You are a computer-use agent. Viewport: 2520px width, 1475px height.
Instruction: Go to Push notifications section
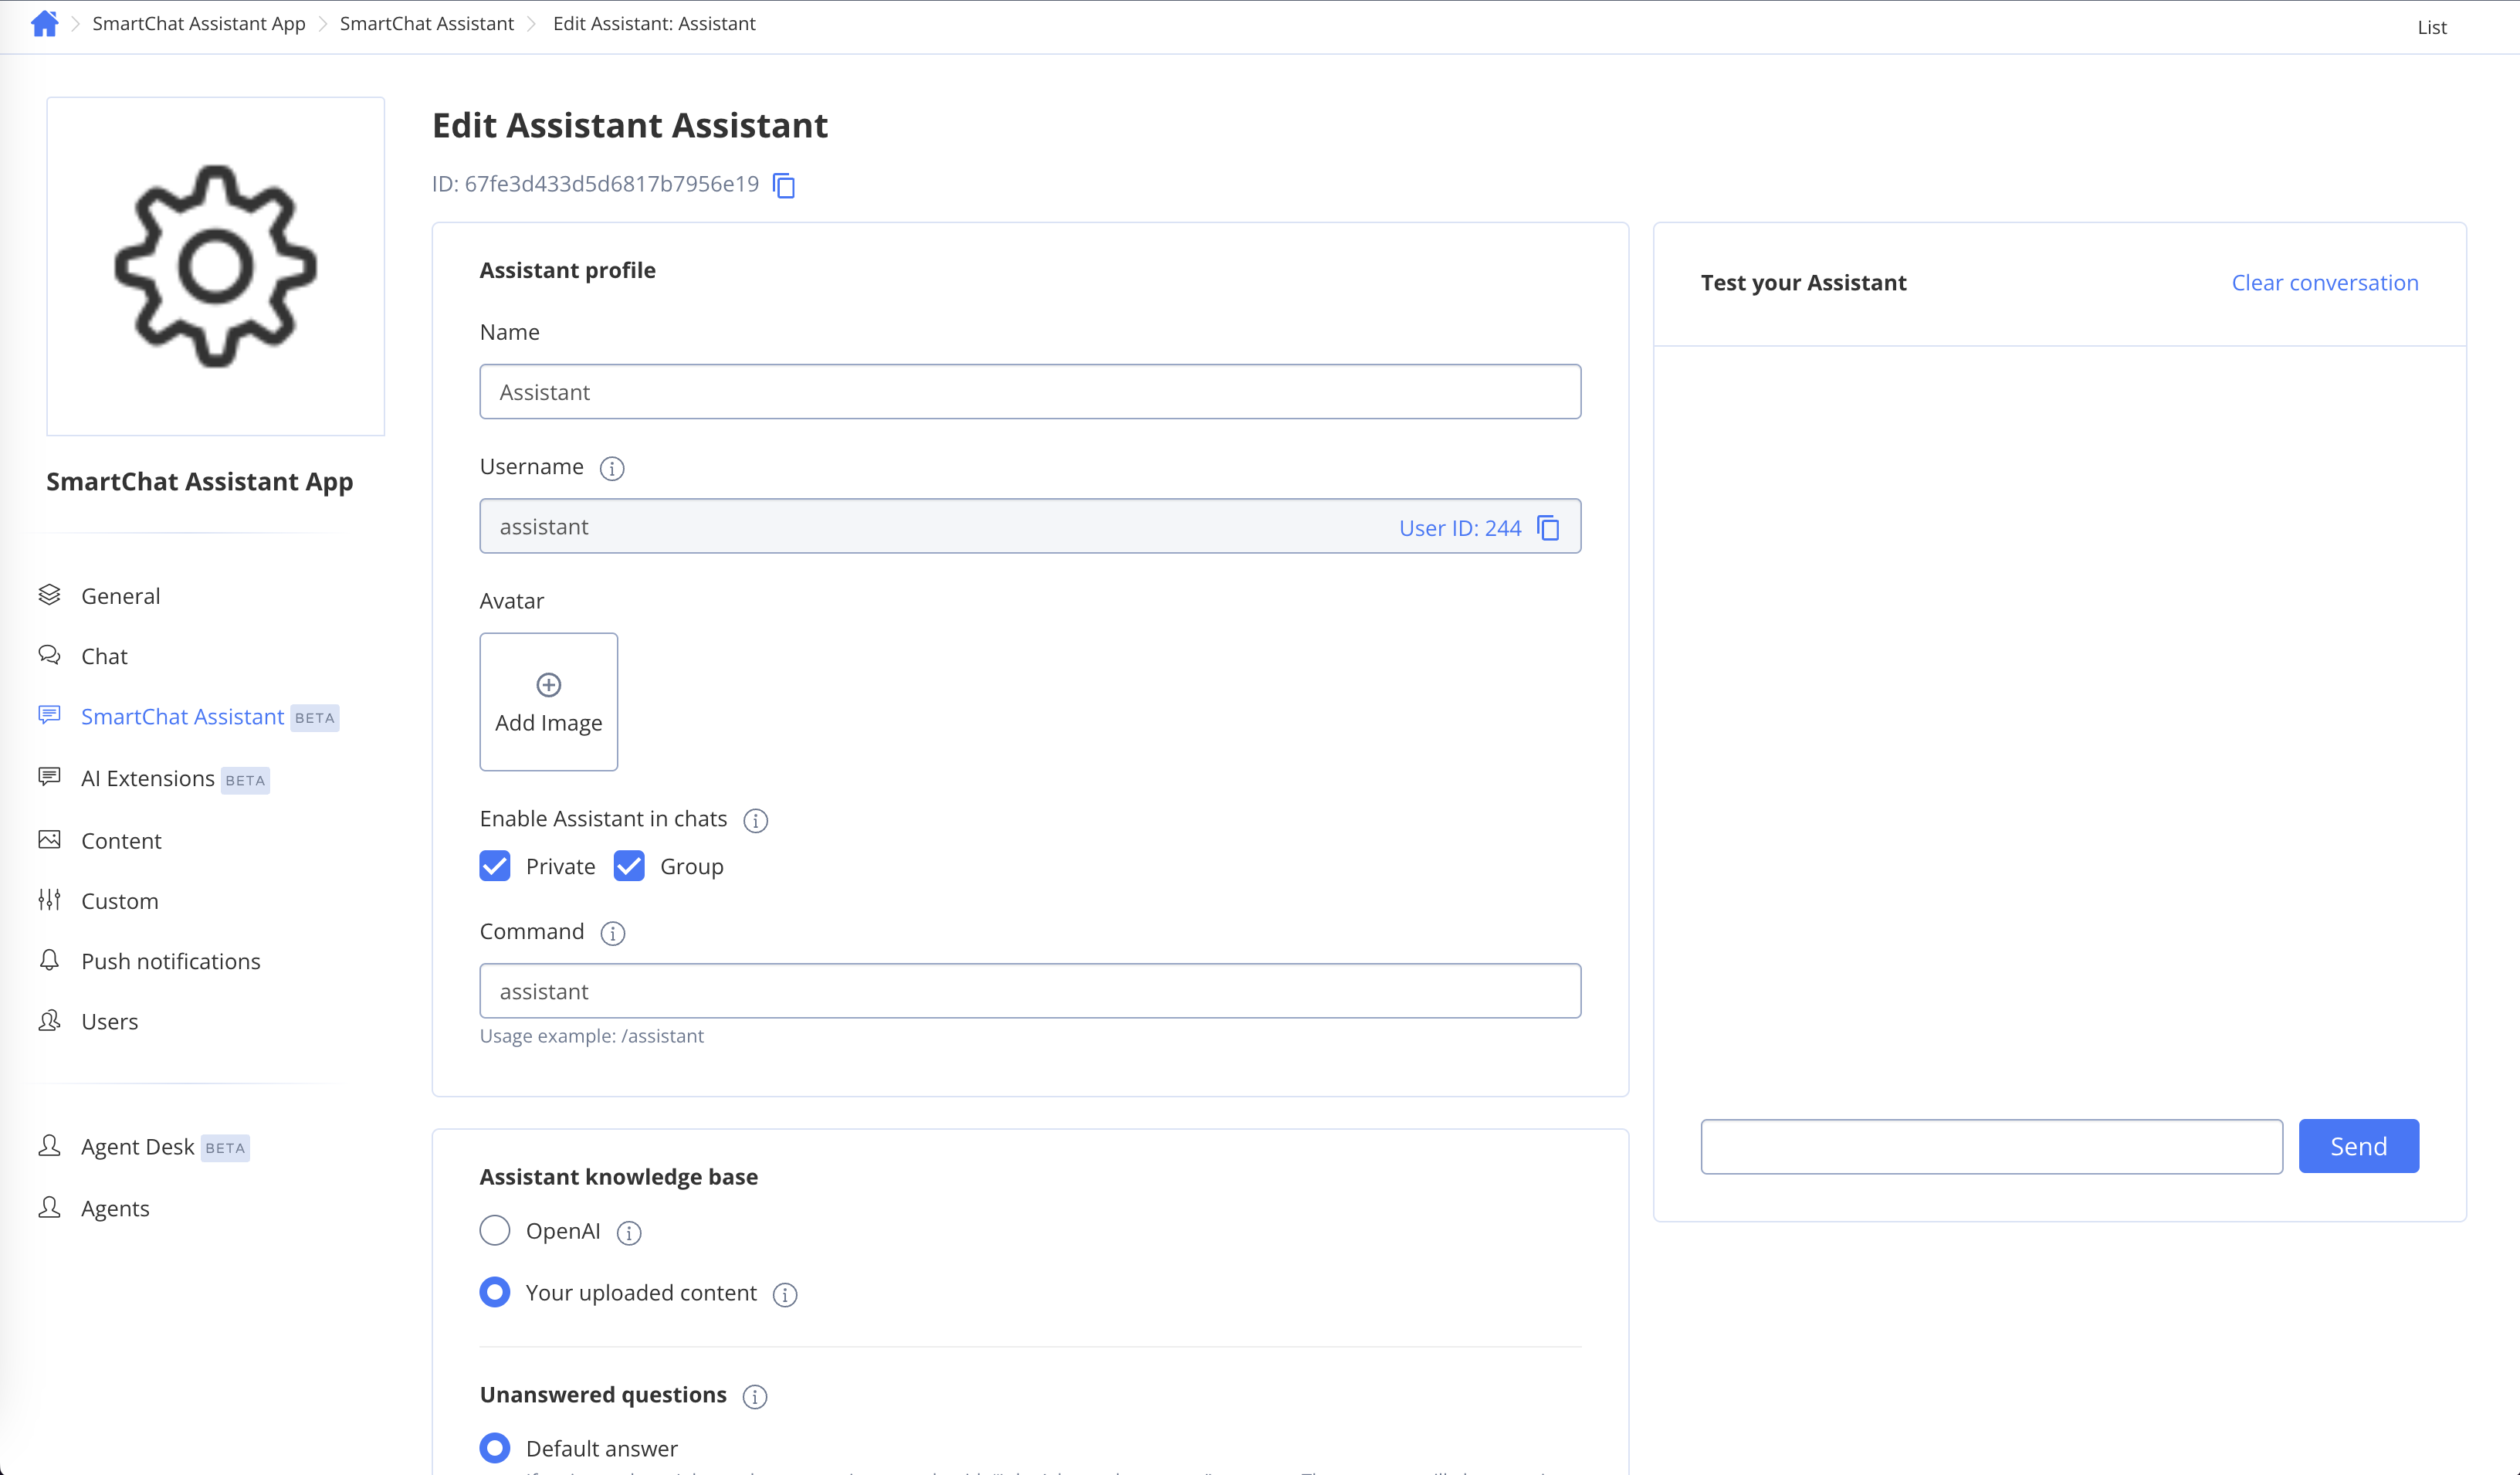pos(171,961)
